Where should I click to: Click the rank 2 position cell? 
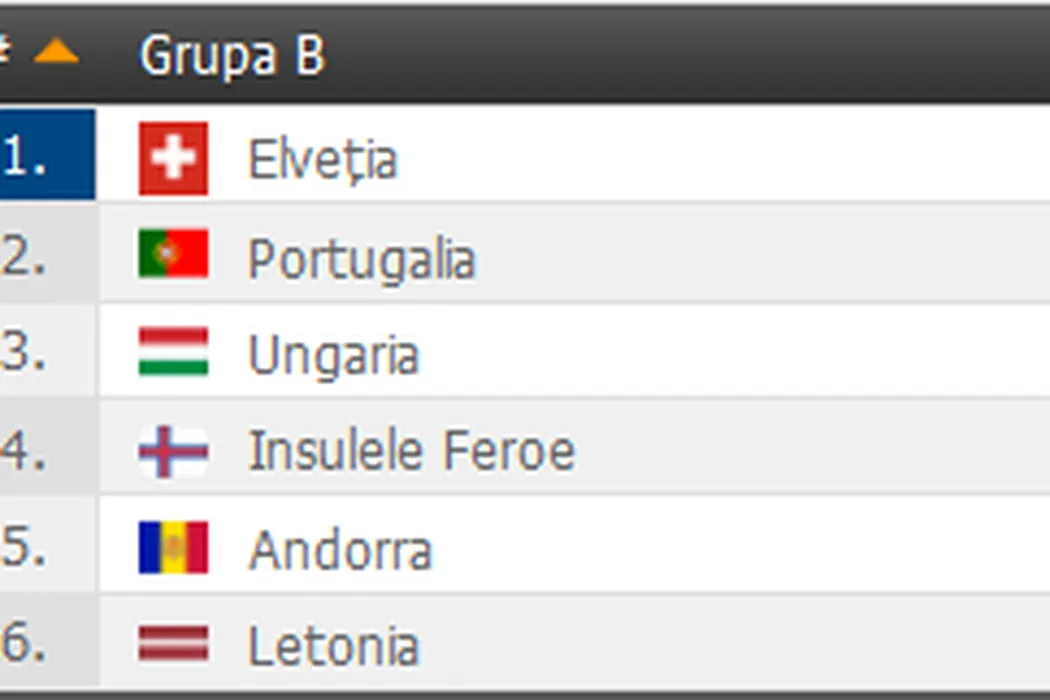pos(45,254)
